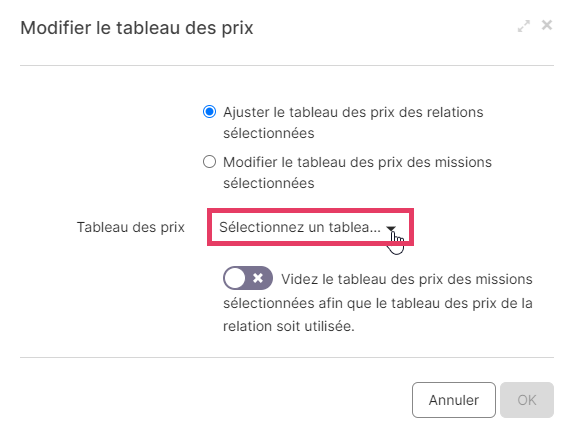575x428 pixels.
Task: Enable the Videz le tableau des prix toggle
Action: coord(248,278)
